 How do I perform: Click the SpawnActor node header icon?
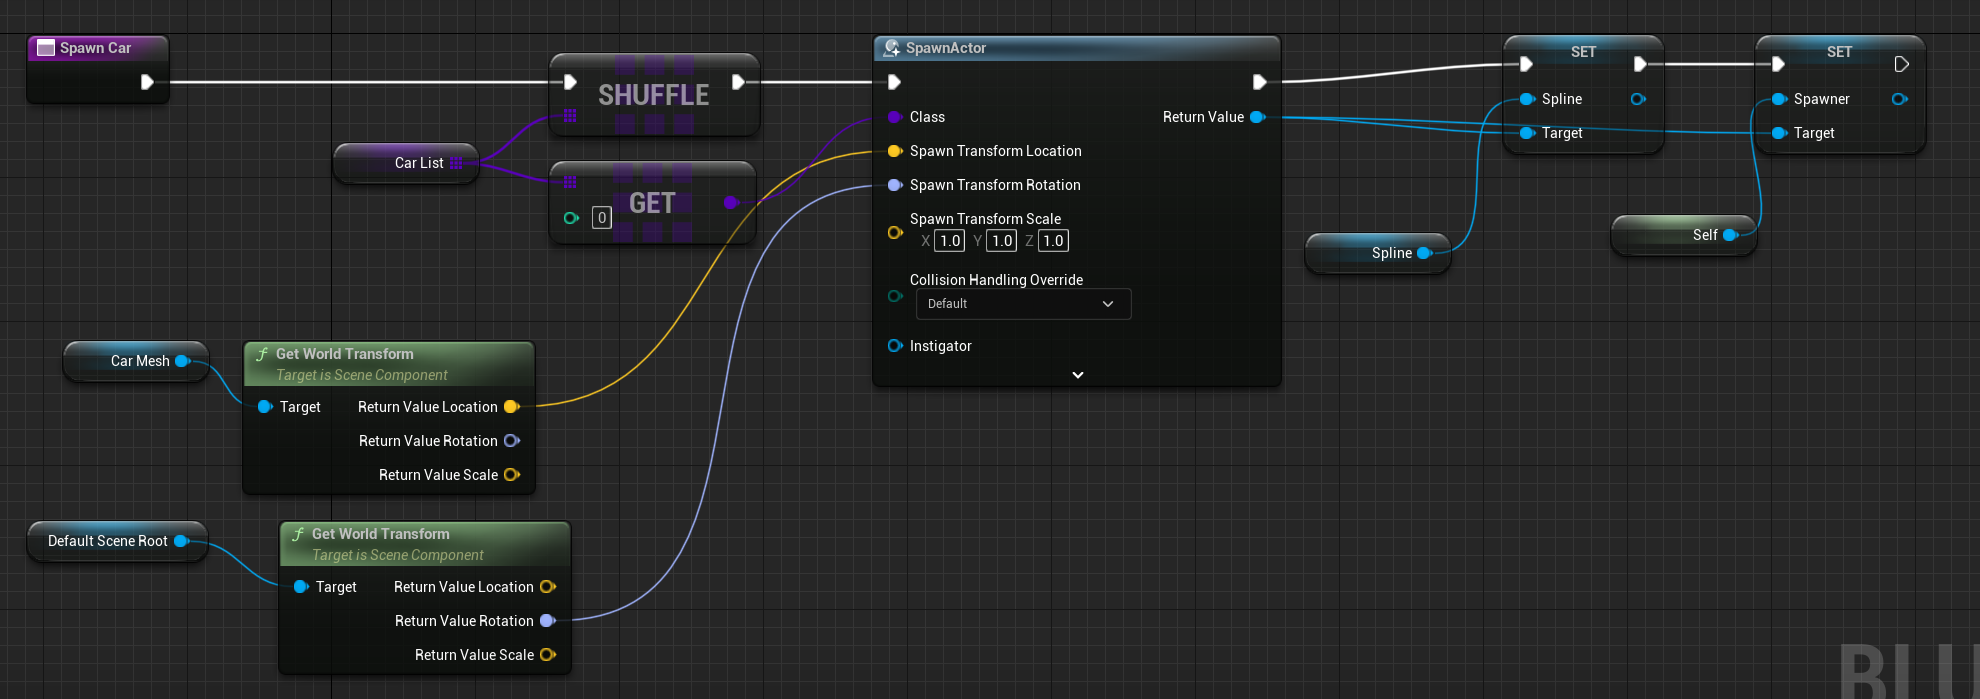coord(891,48)
